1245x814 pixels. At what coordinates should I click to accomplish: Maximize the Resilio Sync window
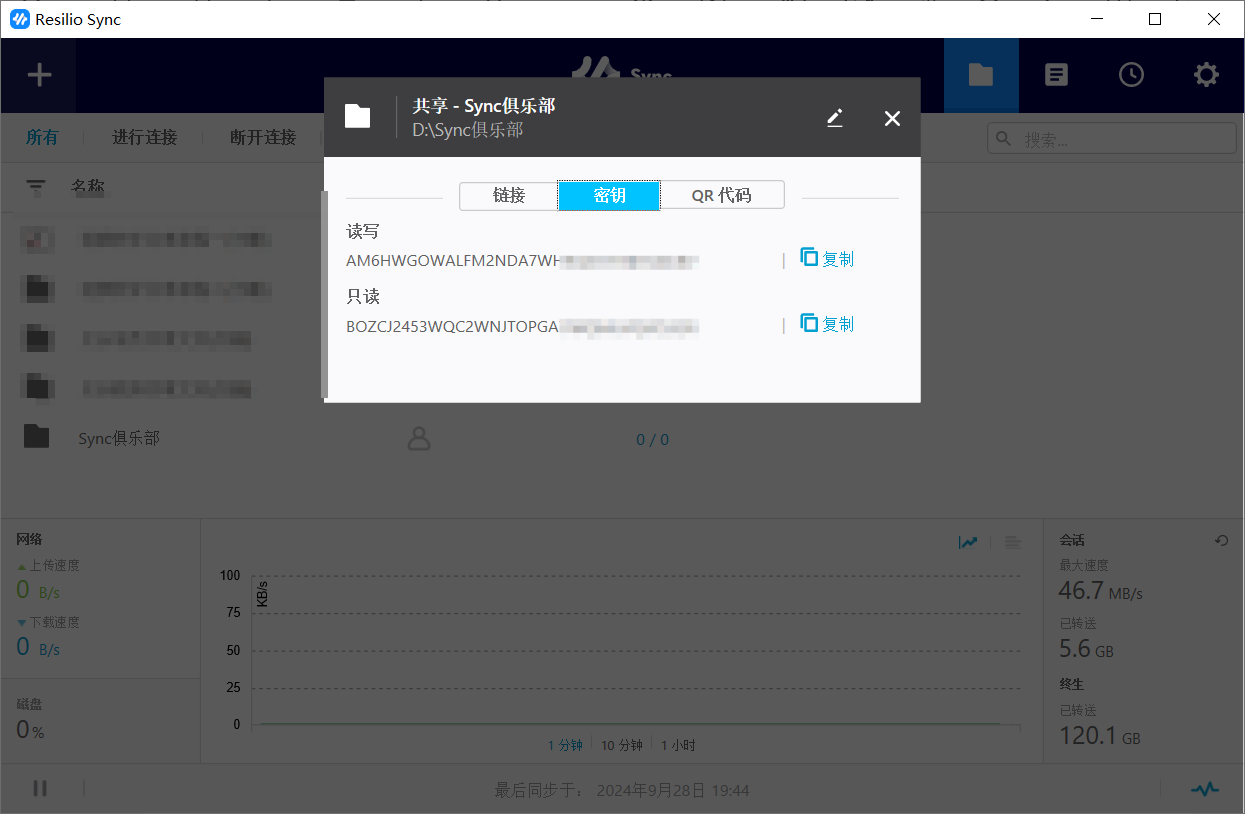coord(1155,19)
